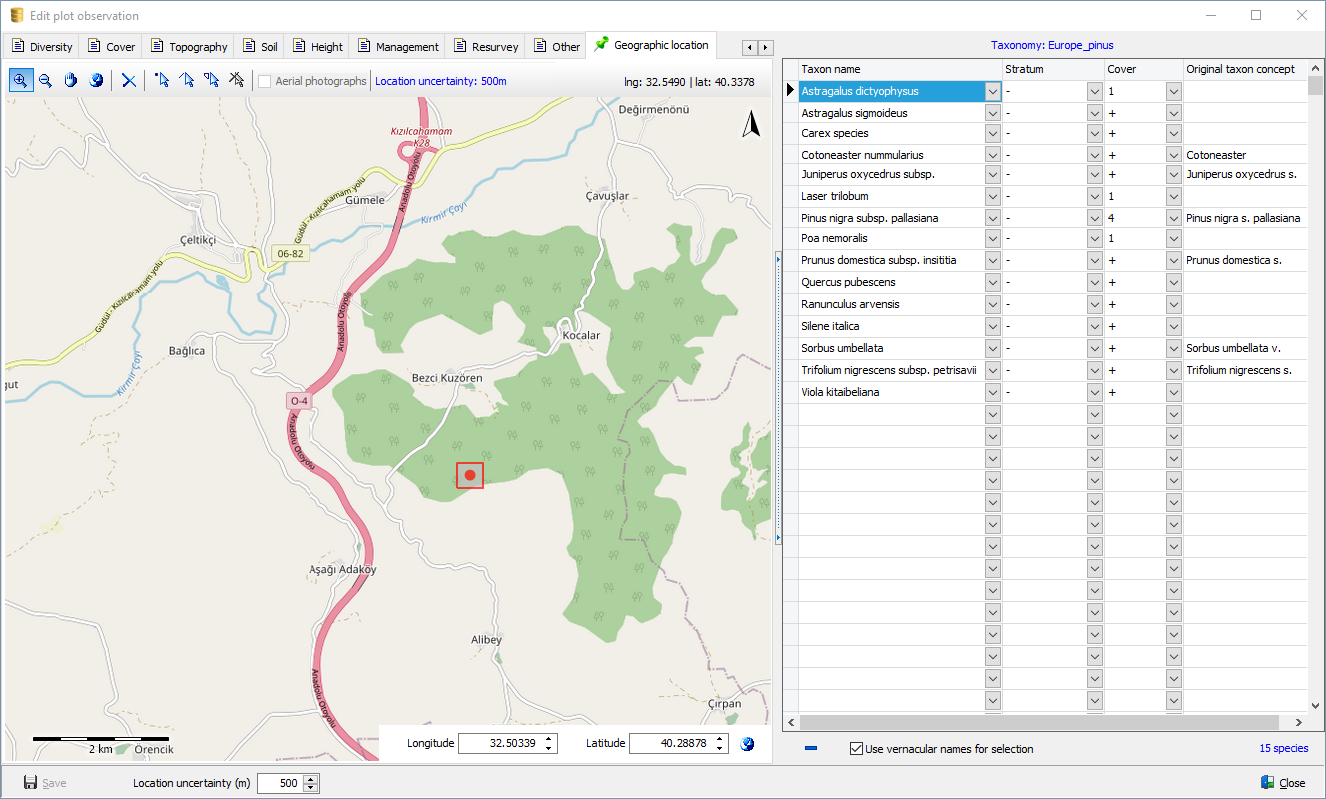
Task: Click the globe full-extent icon in map toolbar
Action: point(96,81)
